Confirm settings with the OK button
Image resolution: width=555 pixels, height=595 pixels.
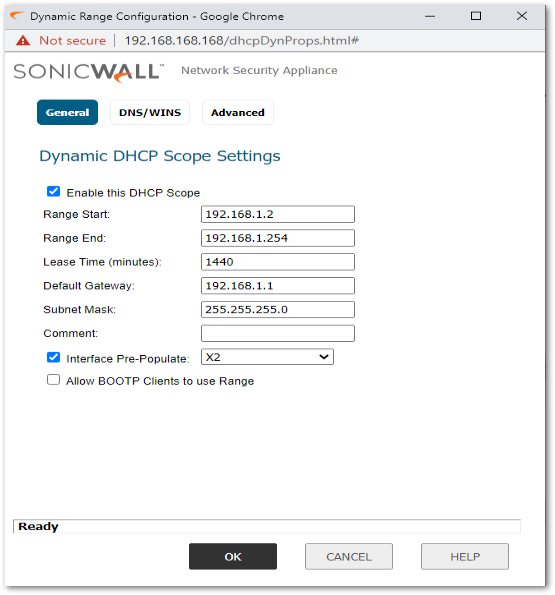pyautogui.click(x=233, y=557)
